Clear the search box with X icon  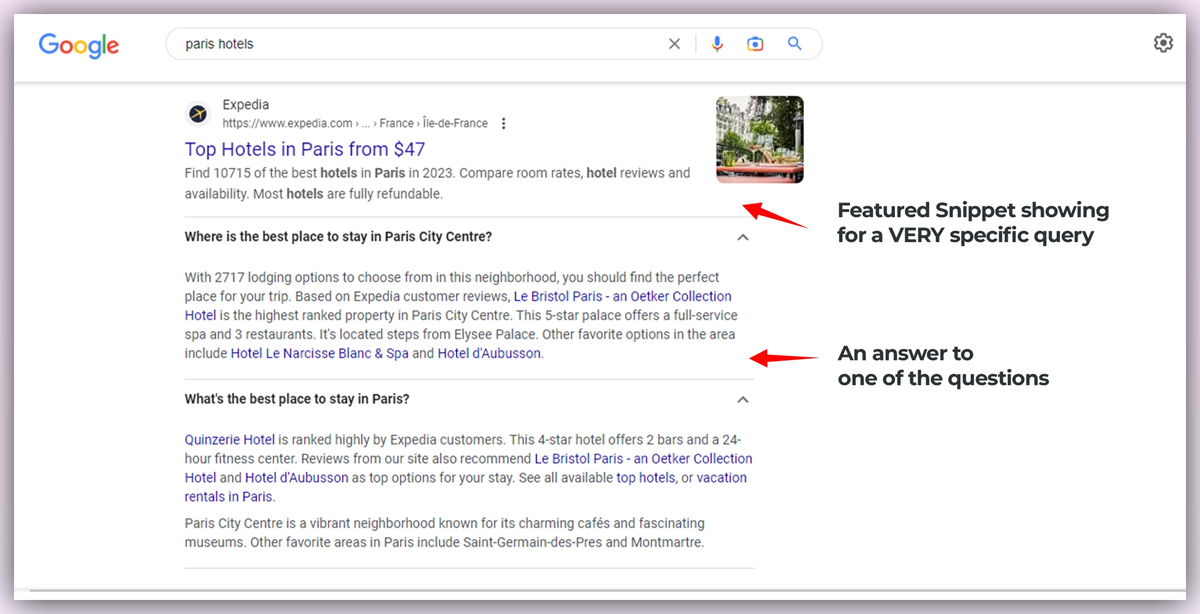point(674,44)
